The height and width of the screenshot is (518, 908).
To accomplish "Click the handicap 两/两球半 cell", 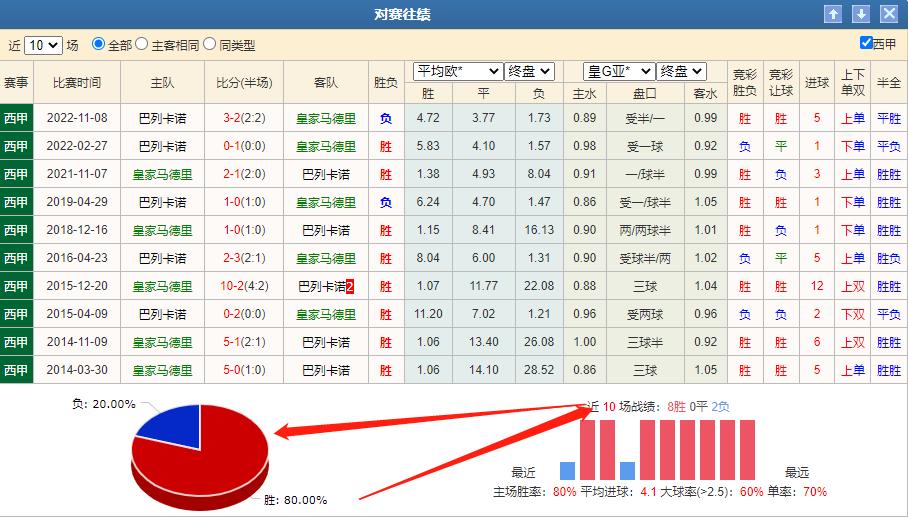I will tap(645, 230).
